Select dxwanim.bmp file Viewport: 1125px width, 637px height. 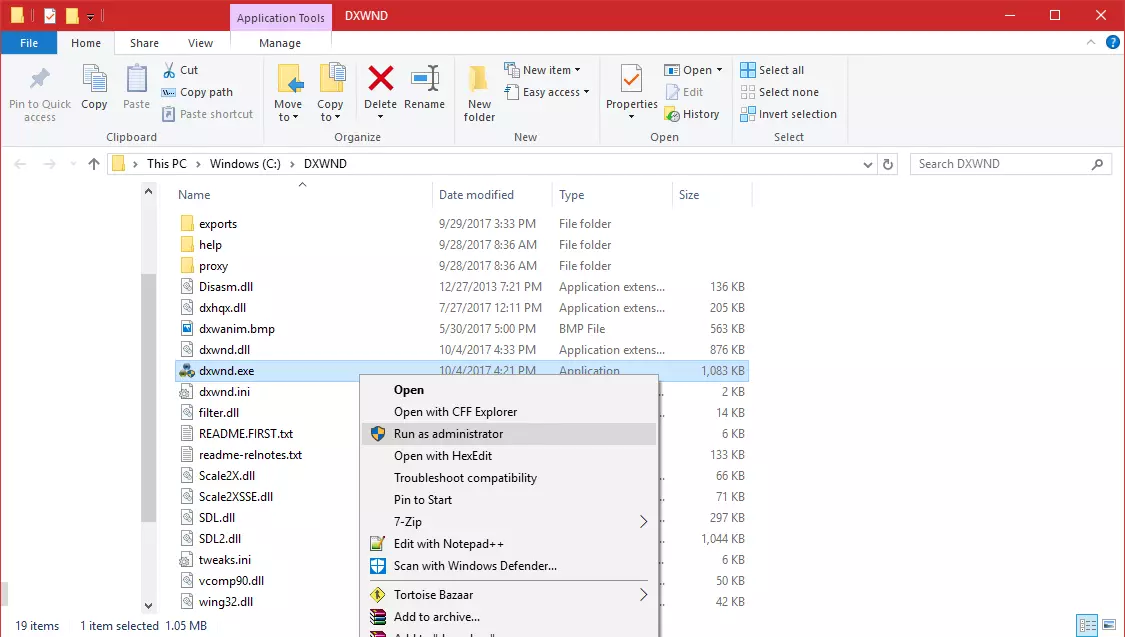pos(236,329)
